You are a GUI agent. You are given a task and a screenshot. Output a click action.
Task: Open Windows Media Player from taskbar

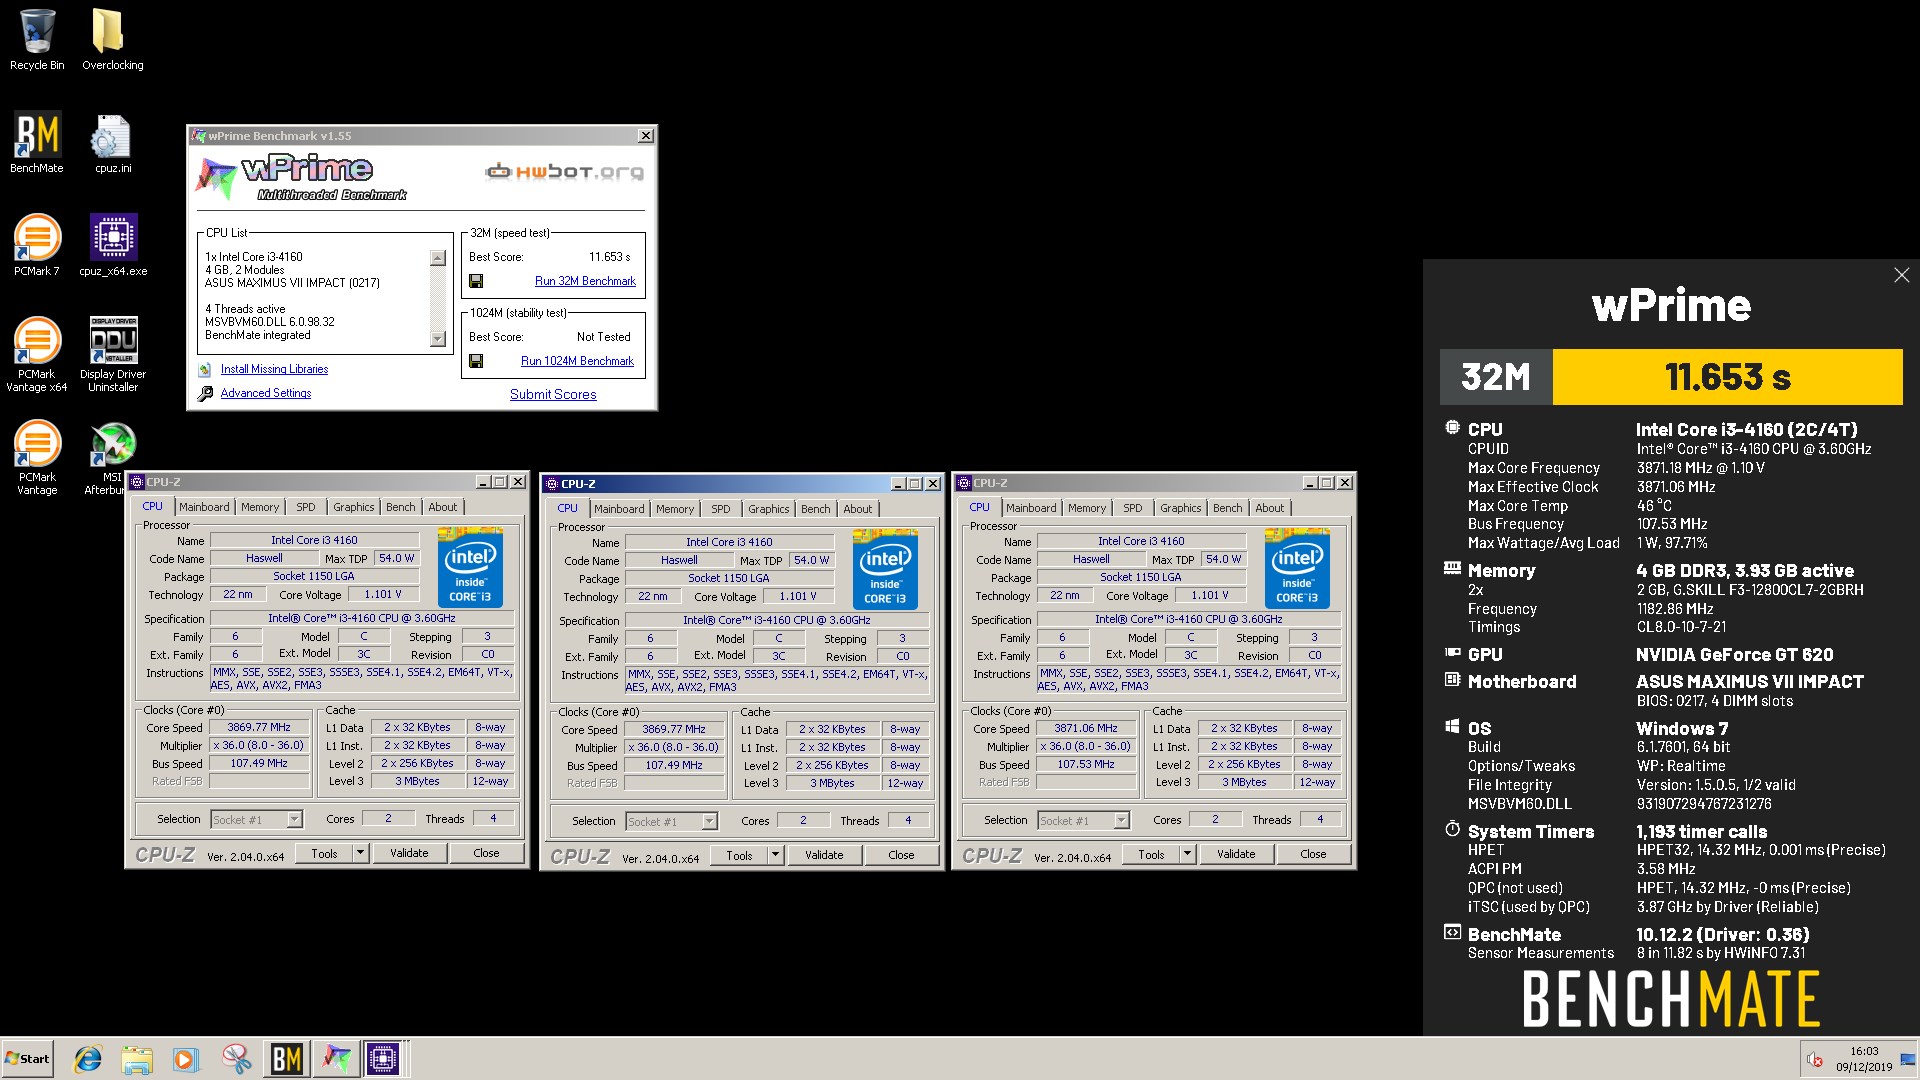[186, 1059]
